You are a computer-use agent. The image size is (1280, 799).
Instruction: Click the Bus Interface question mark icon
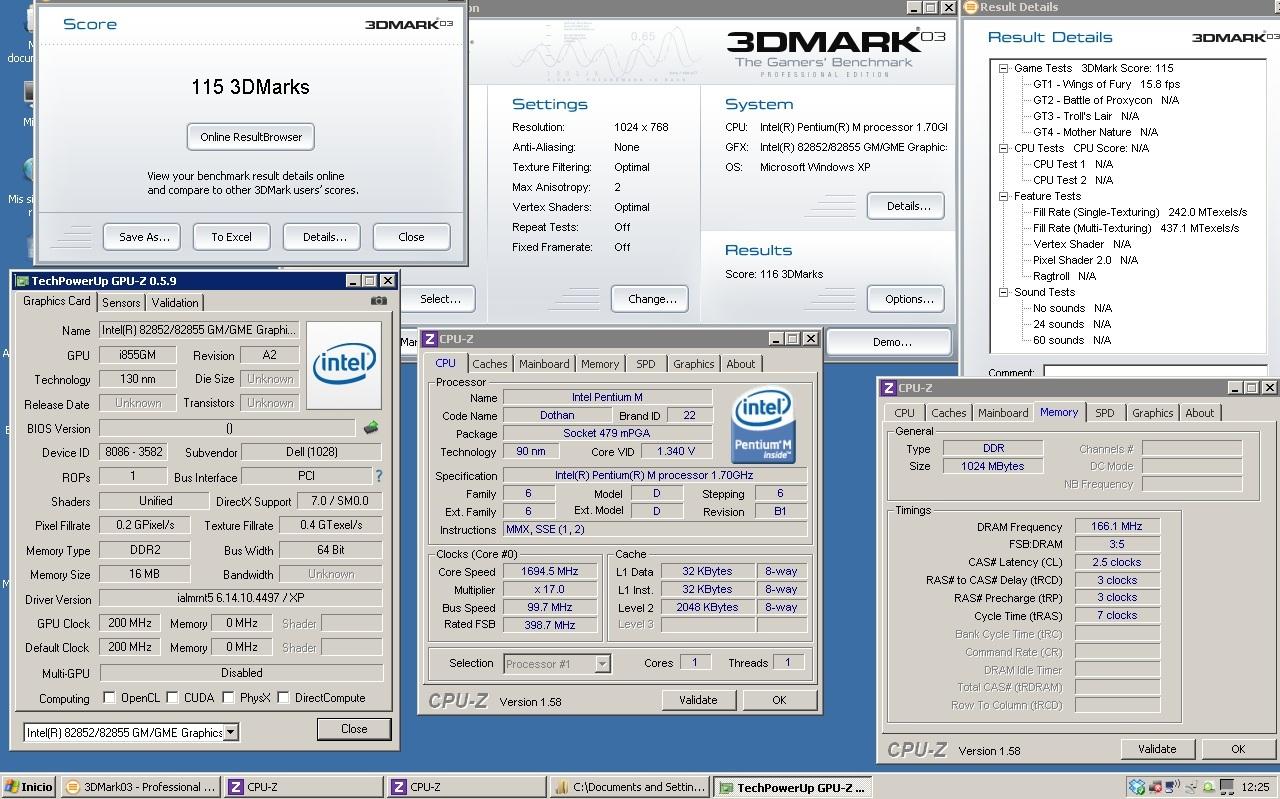[379, 477]
